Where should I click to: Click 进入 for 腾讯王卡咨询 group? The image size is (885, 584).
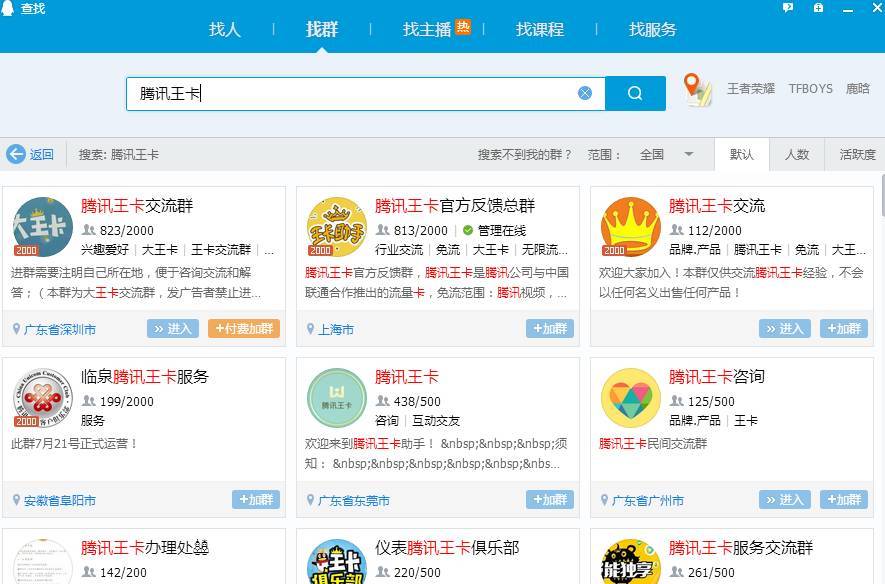coord(784,500)
